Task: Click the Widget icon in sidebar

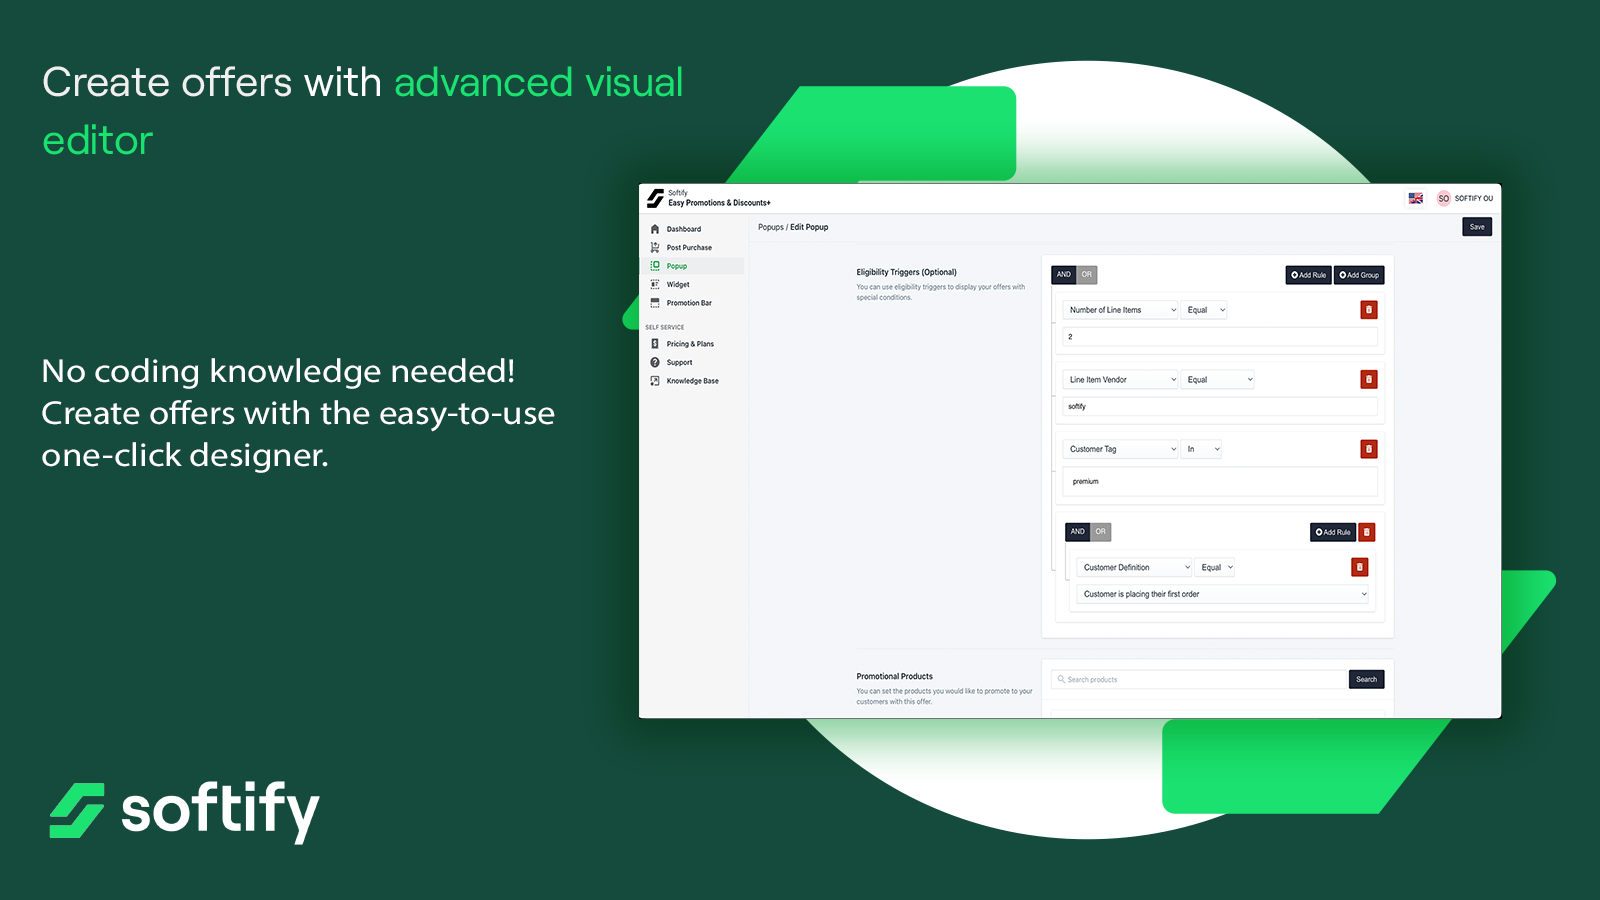Action: 655,284
